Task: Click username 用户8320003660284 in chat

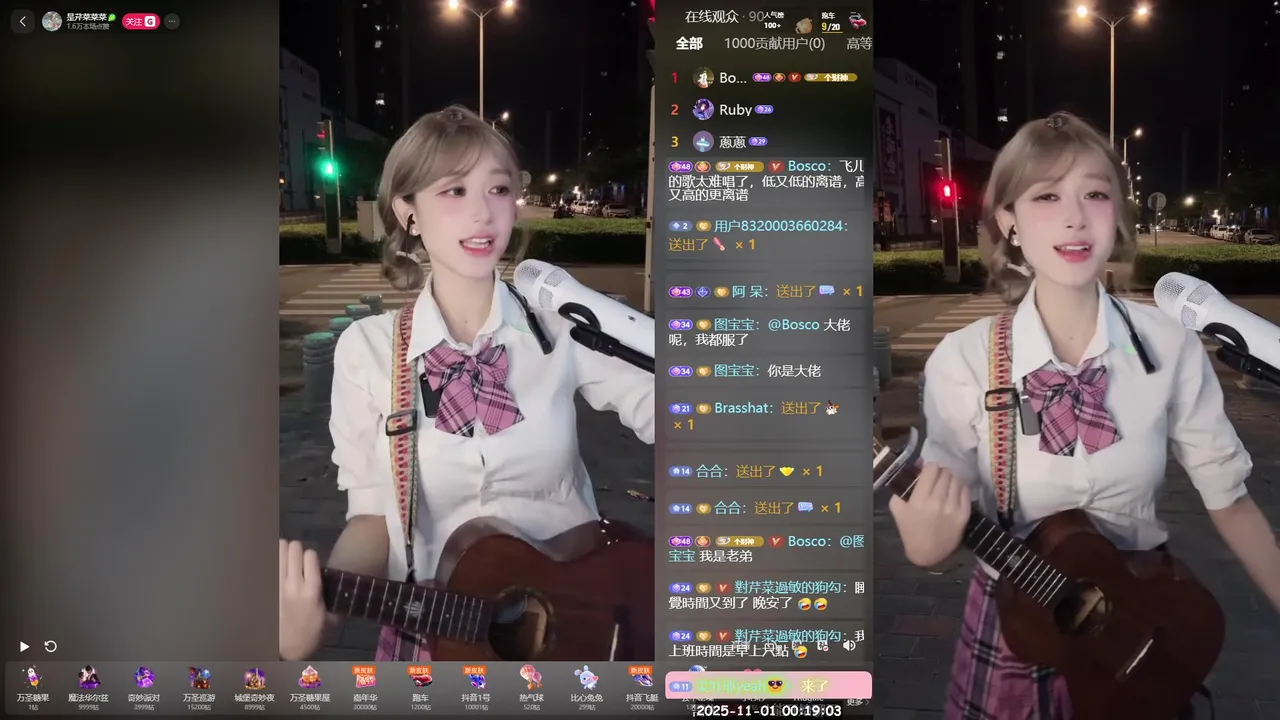Action: click(x=780, y=226)
